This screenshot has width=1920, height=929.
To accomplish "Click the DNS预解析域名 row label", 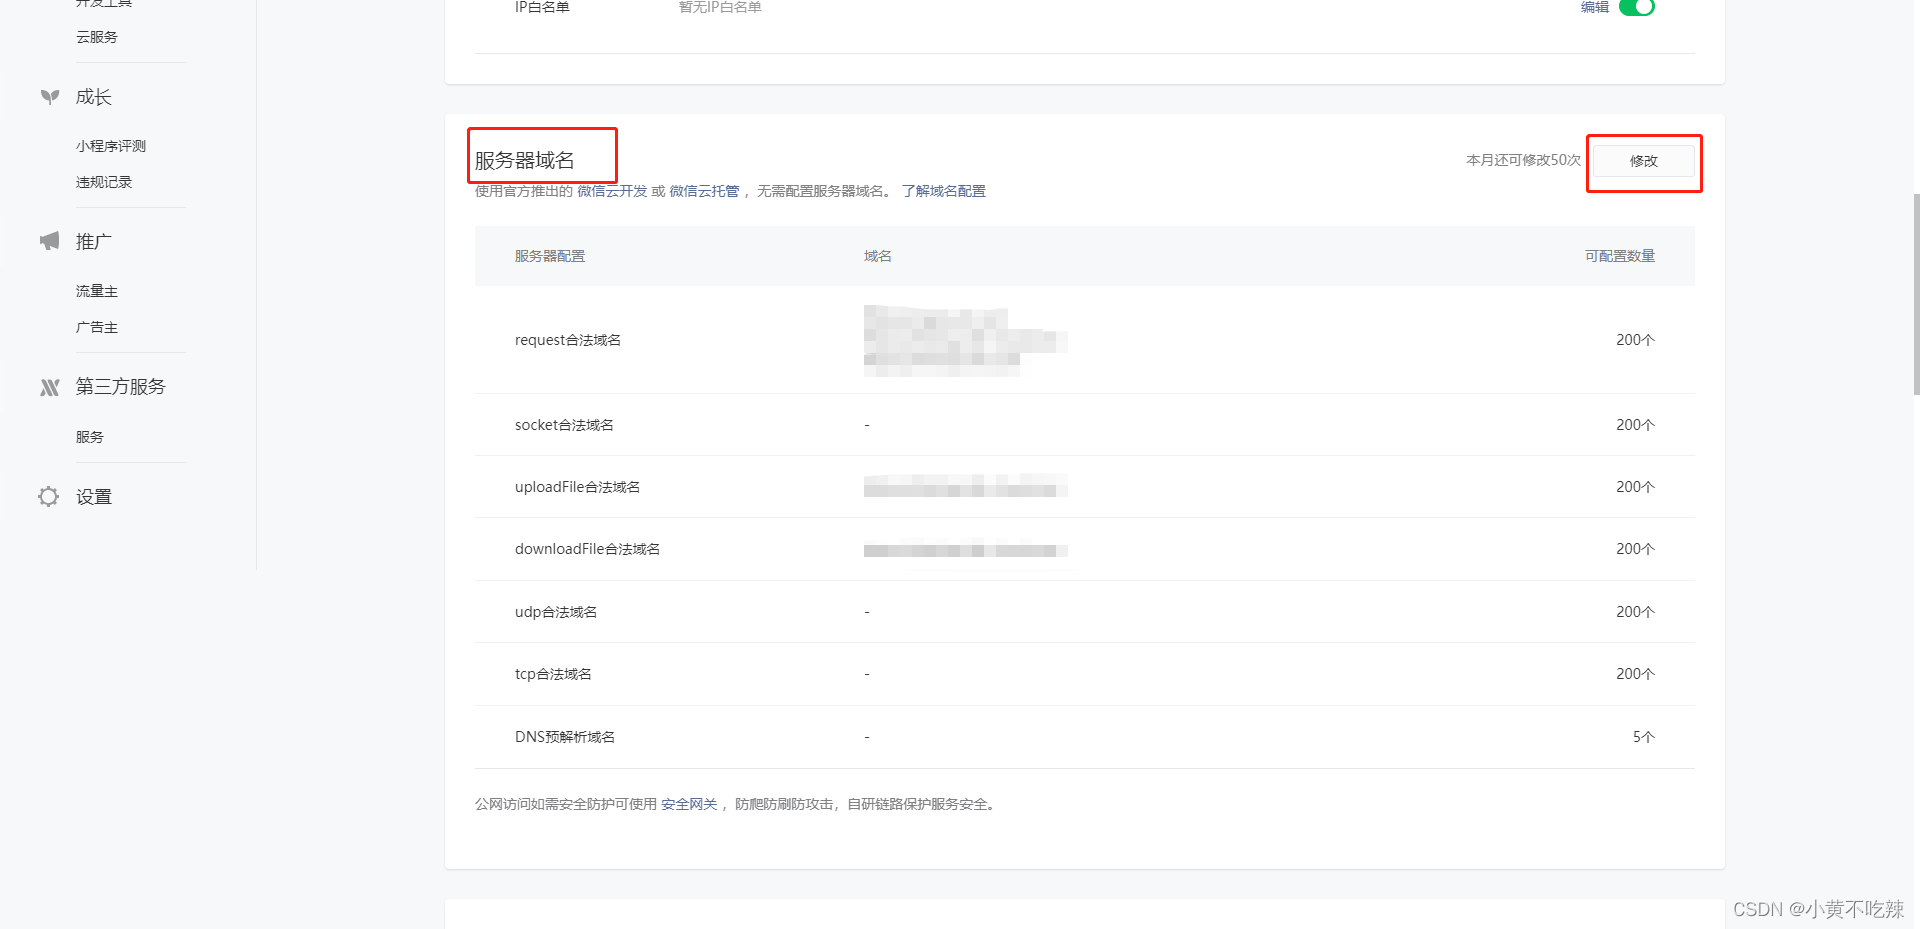I will coord(565,737).
